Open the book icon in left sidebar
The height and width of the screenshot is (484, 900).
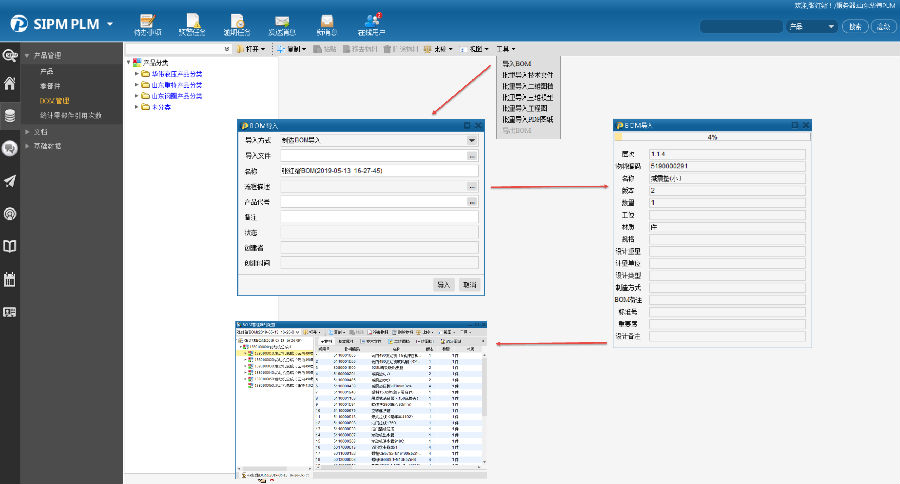[x=10, y=246]
